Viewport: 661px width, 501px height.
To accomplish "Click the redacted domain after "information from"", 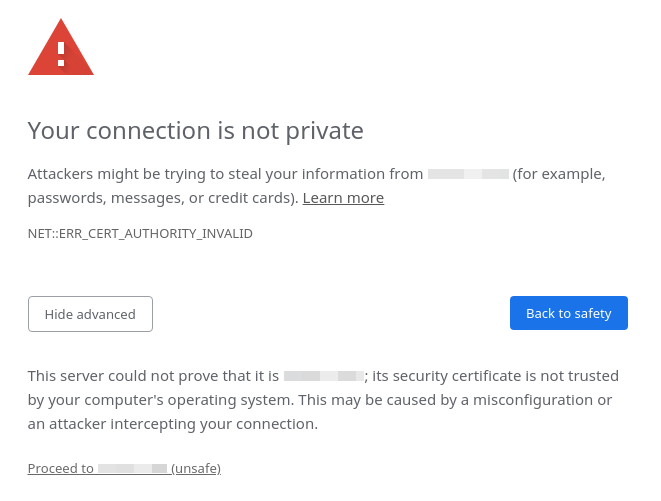I will point(468,174).
